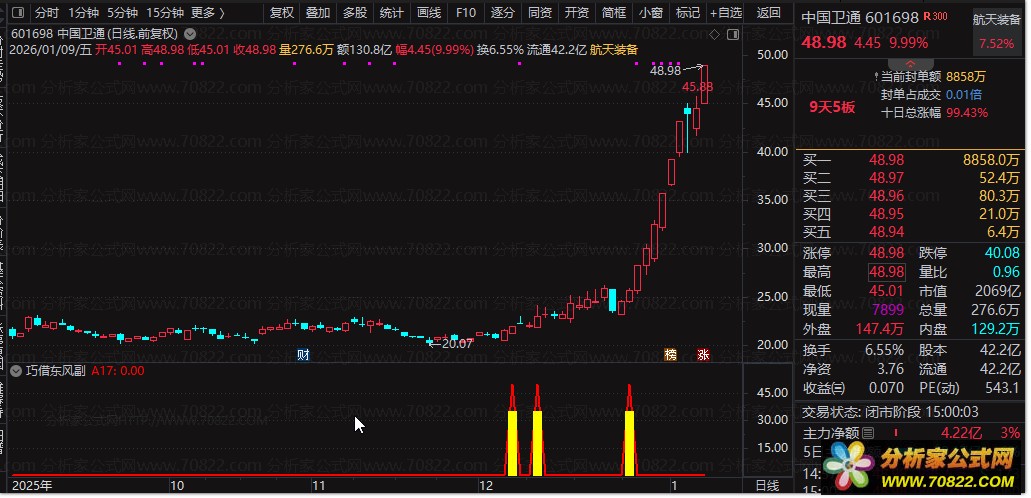Select the 买一 bid row at 48.98

tap(911, 160)
